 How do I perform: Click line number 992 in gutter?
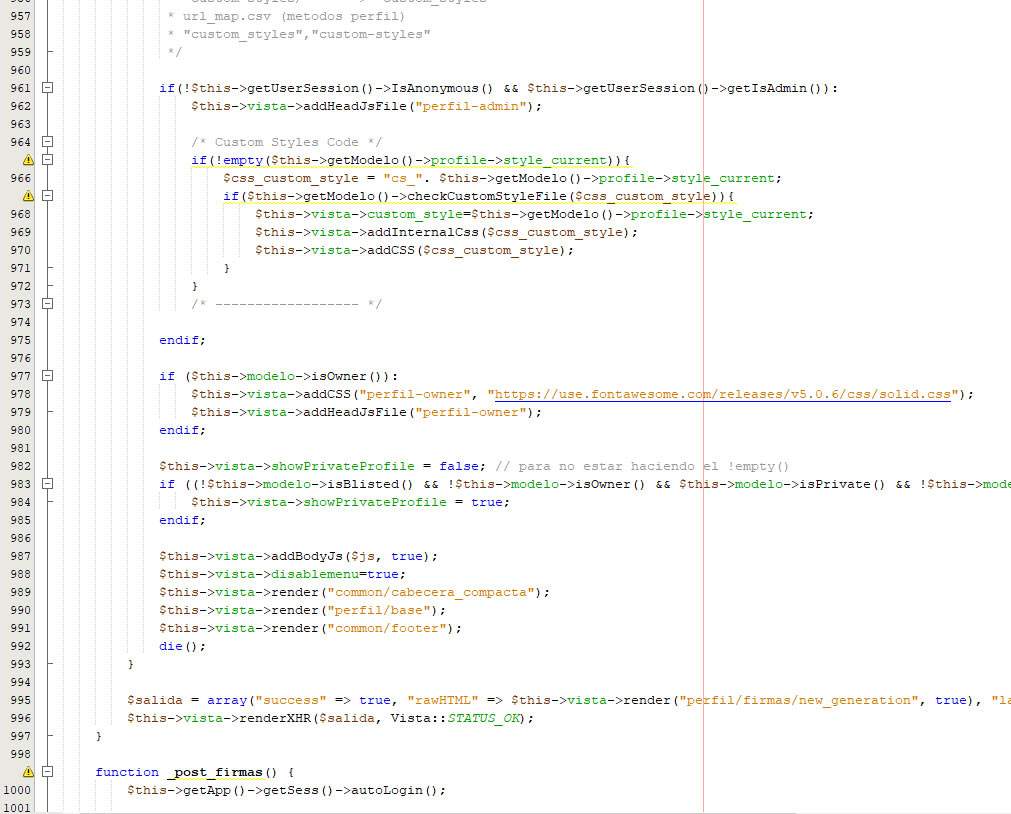pos(20,646)
